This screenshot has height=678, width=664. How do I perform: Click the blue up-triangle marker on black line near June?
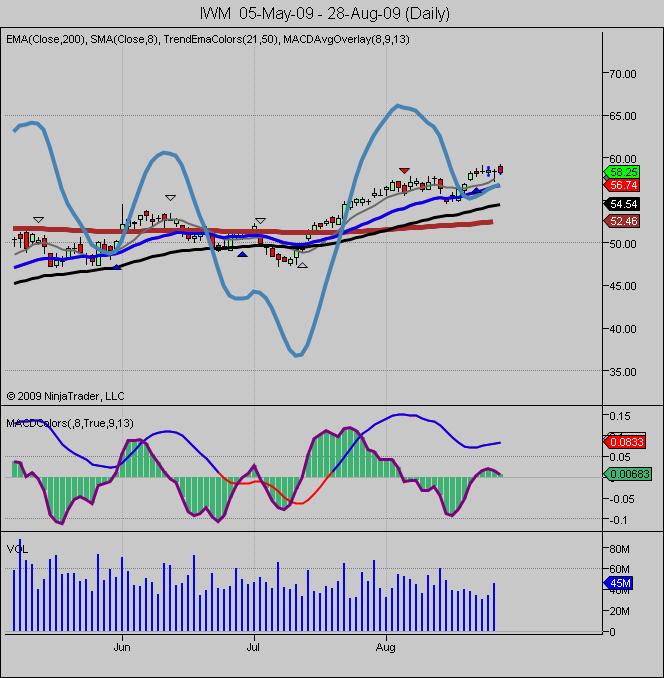click(117, 268)
